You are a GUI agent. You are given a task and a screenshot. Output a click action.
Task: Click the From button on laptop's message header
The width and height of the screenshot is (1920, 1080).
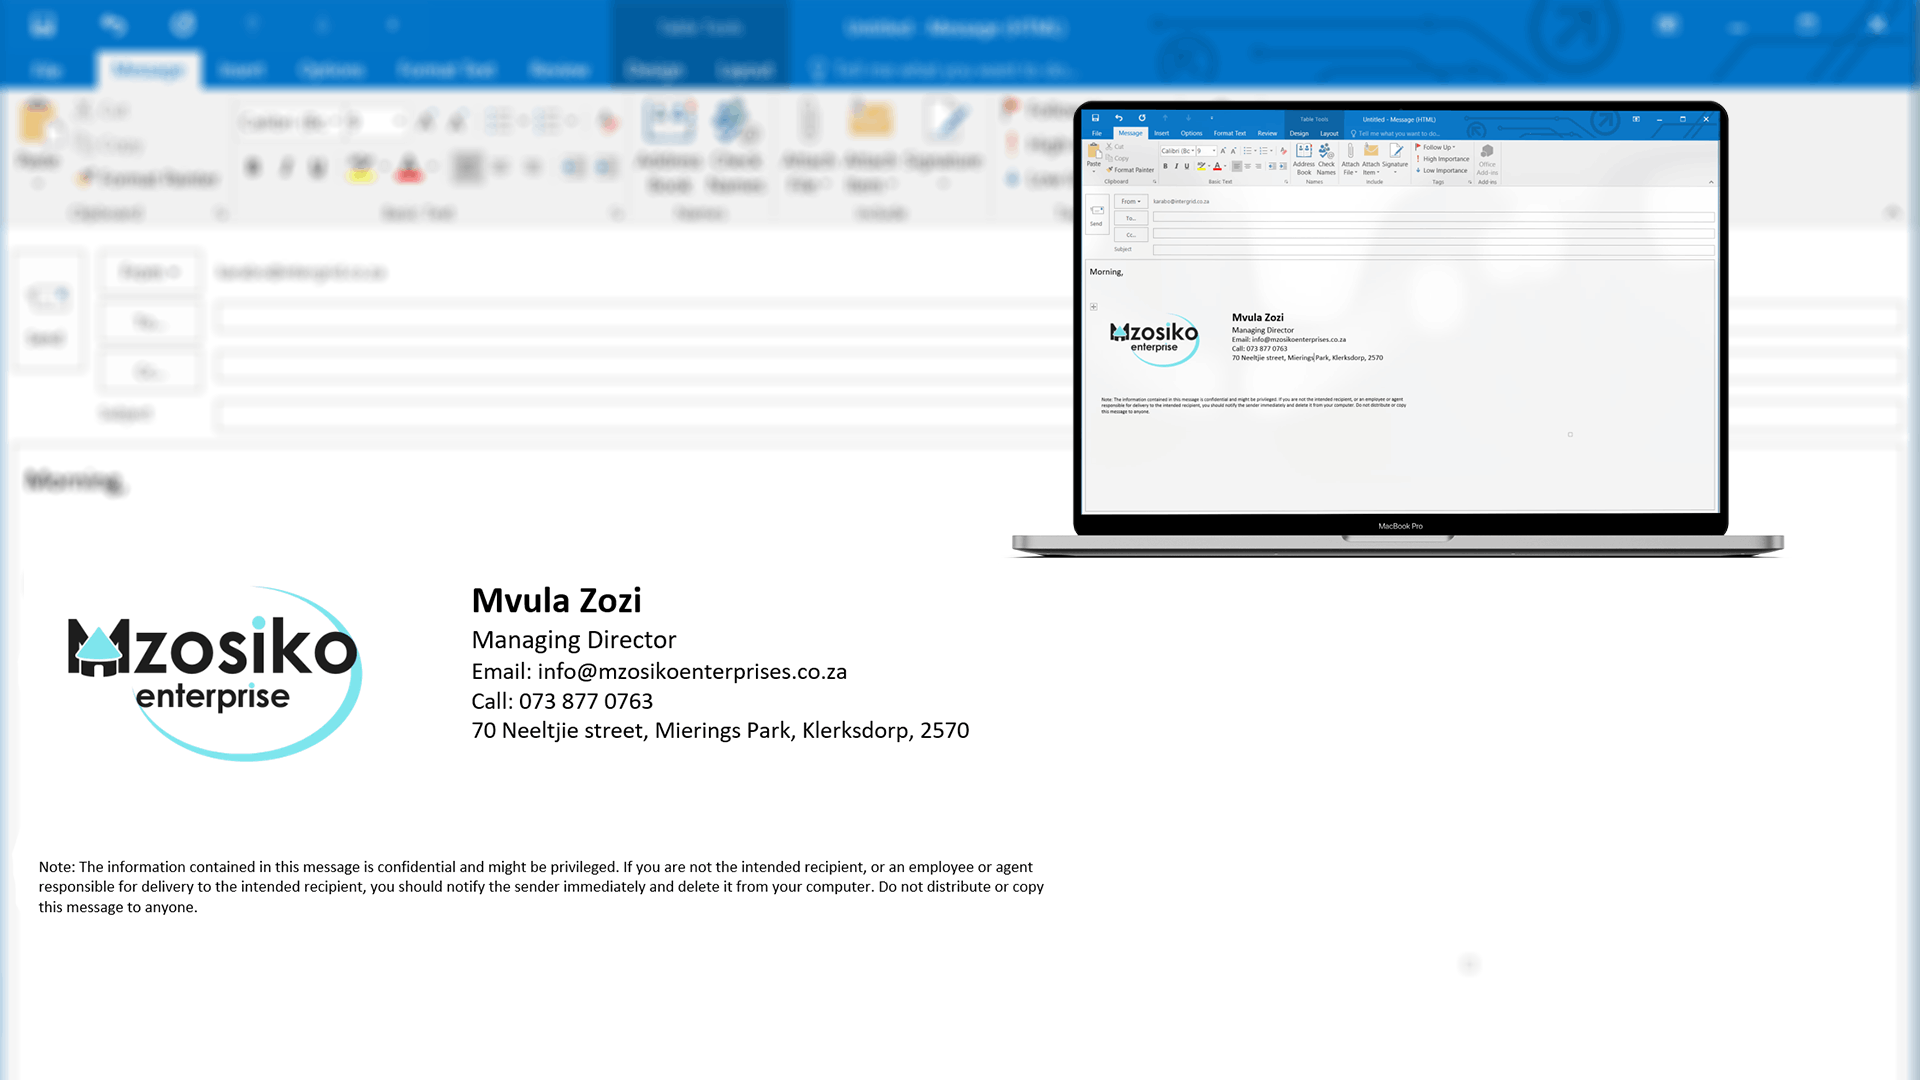tap(1130, 201)
